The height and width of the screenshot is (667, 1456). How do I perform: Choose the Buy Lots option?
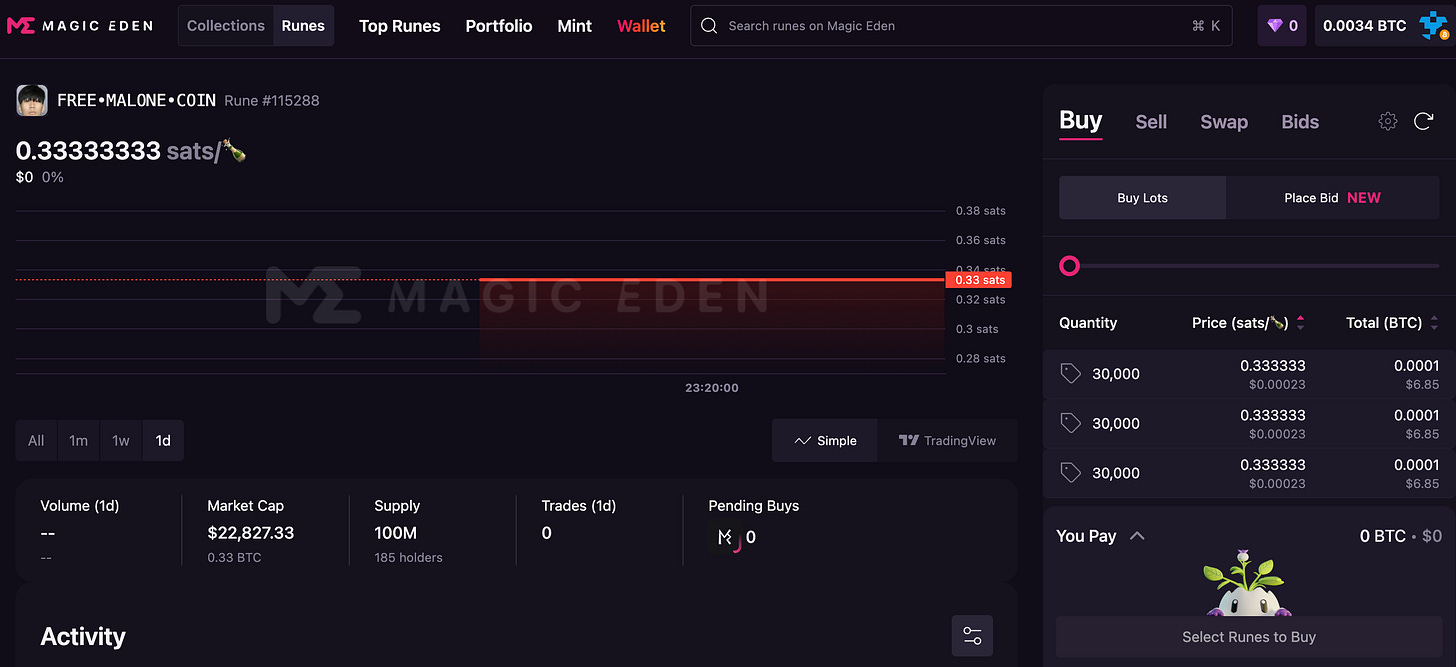pyautogui.click(x=1142, y=198)
